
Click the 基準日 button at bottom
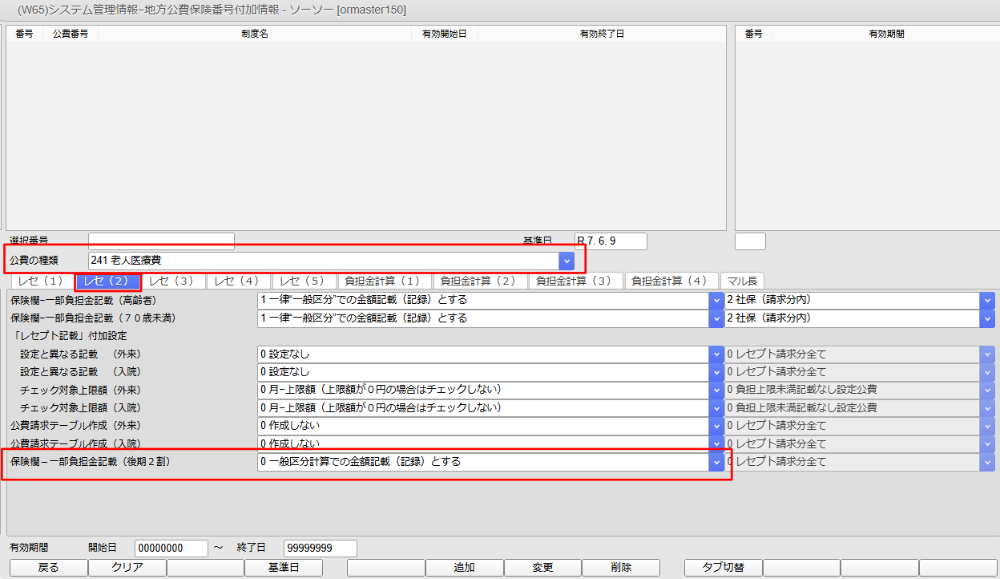pos(282,568)
